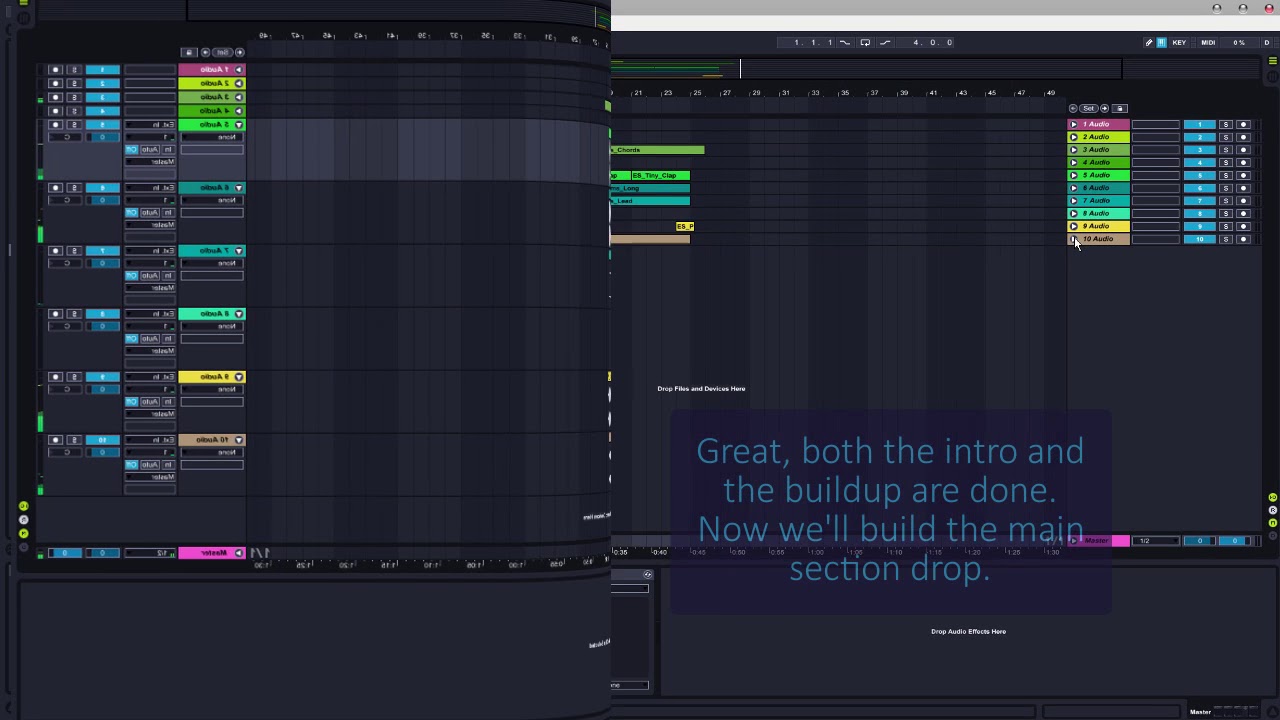Screen dimensions: 1280x720
Task: Open Key Map mode with KEY button
Action: click(1179, 42)
